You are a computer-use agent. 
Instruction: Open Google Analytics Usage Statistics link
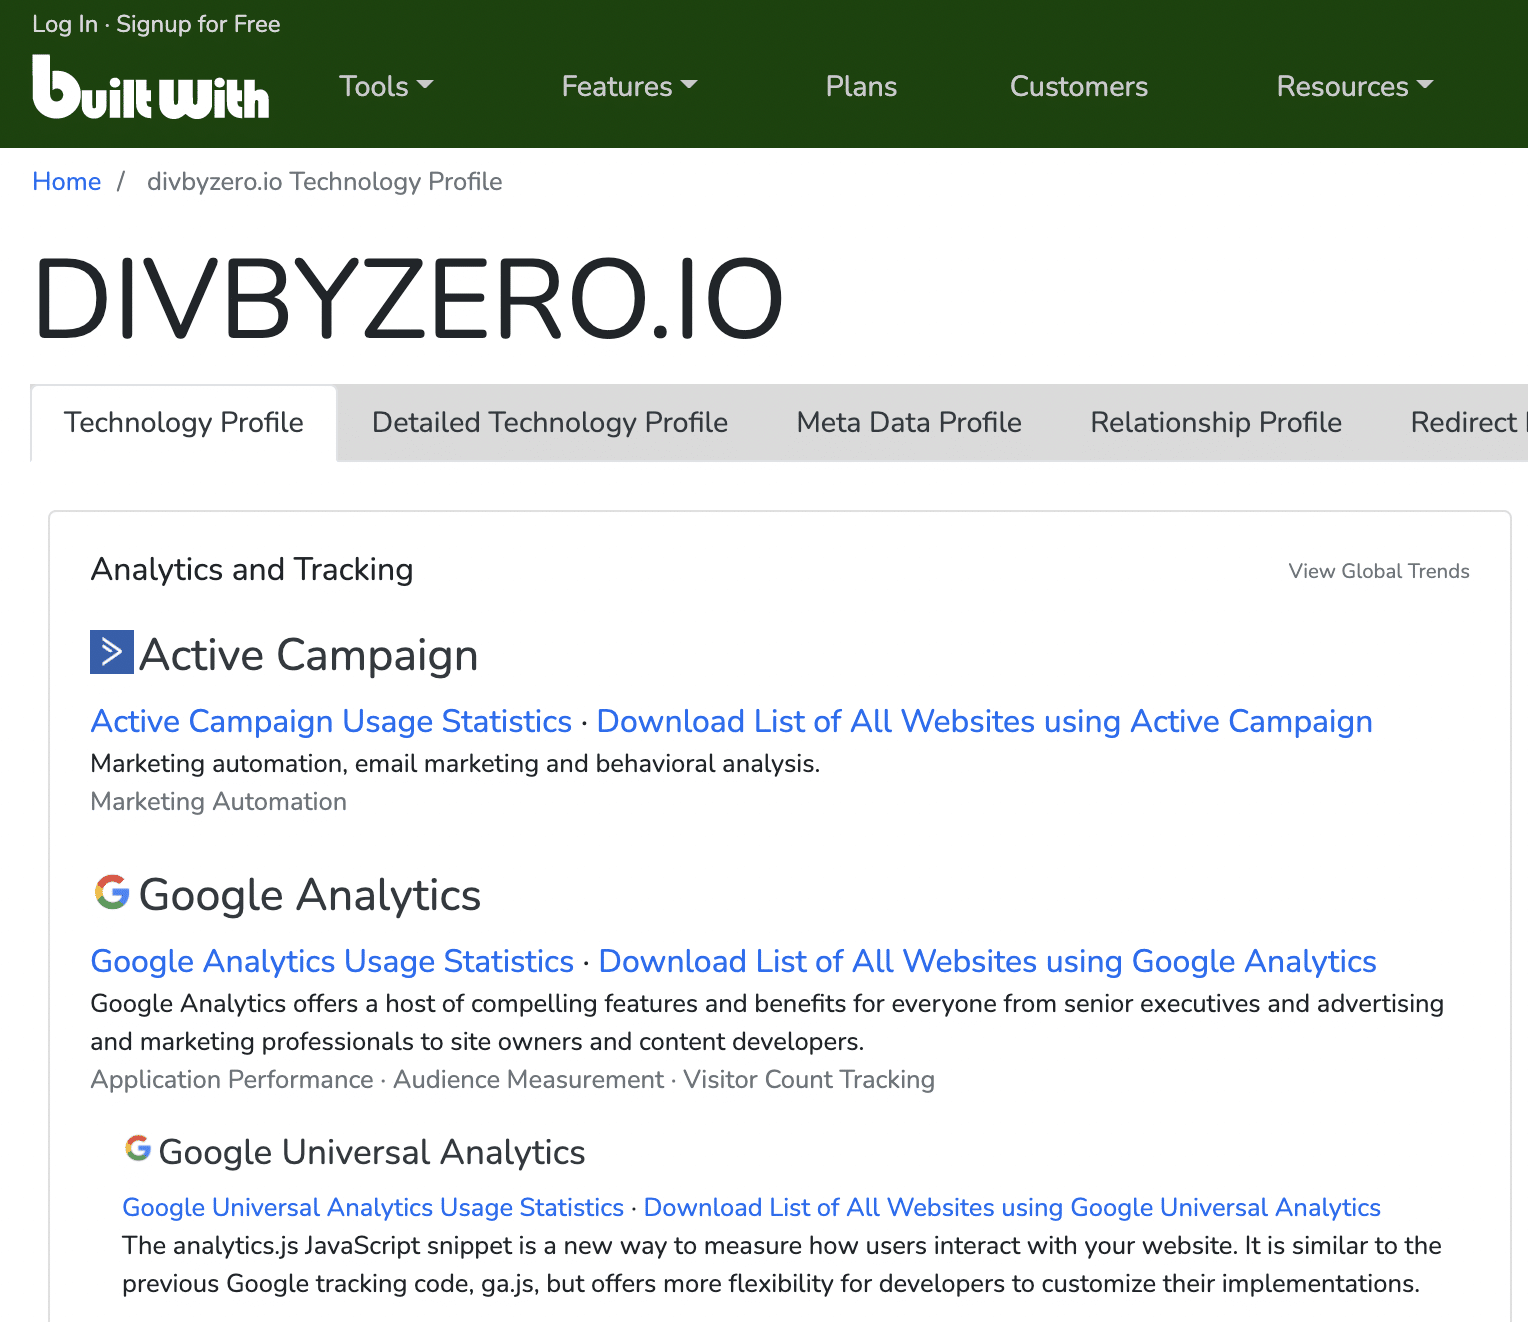pos(332,961)
